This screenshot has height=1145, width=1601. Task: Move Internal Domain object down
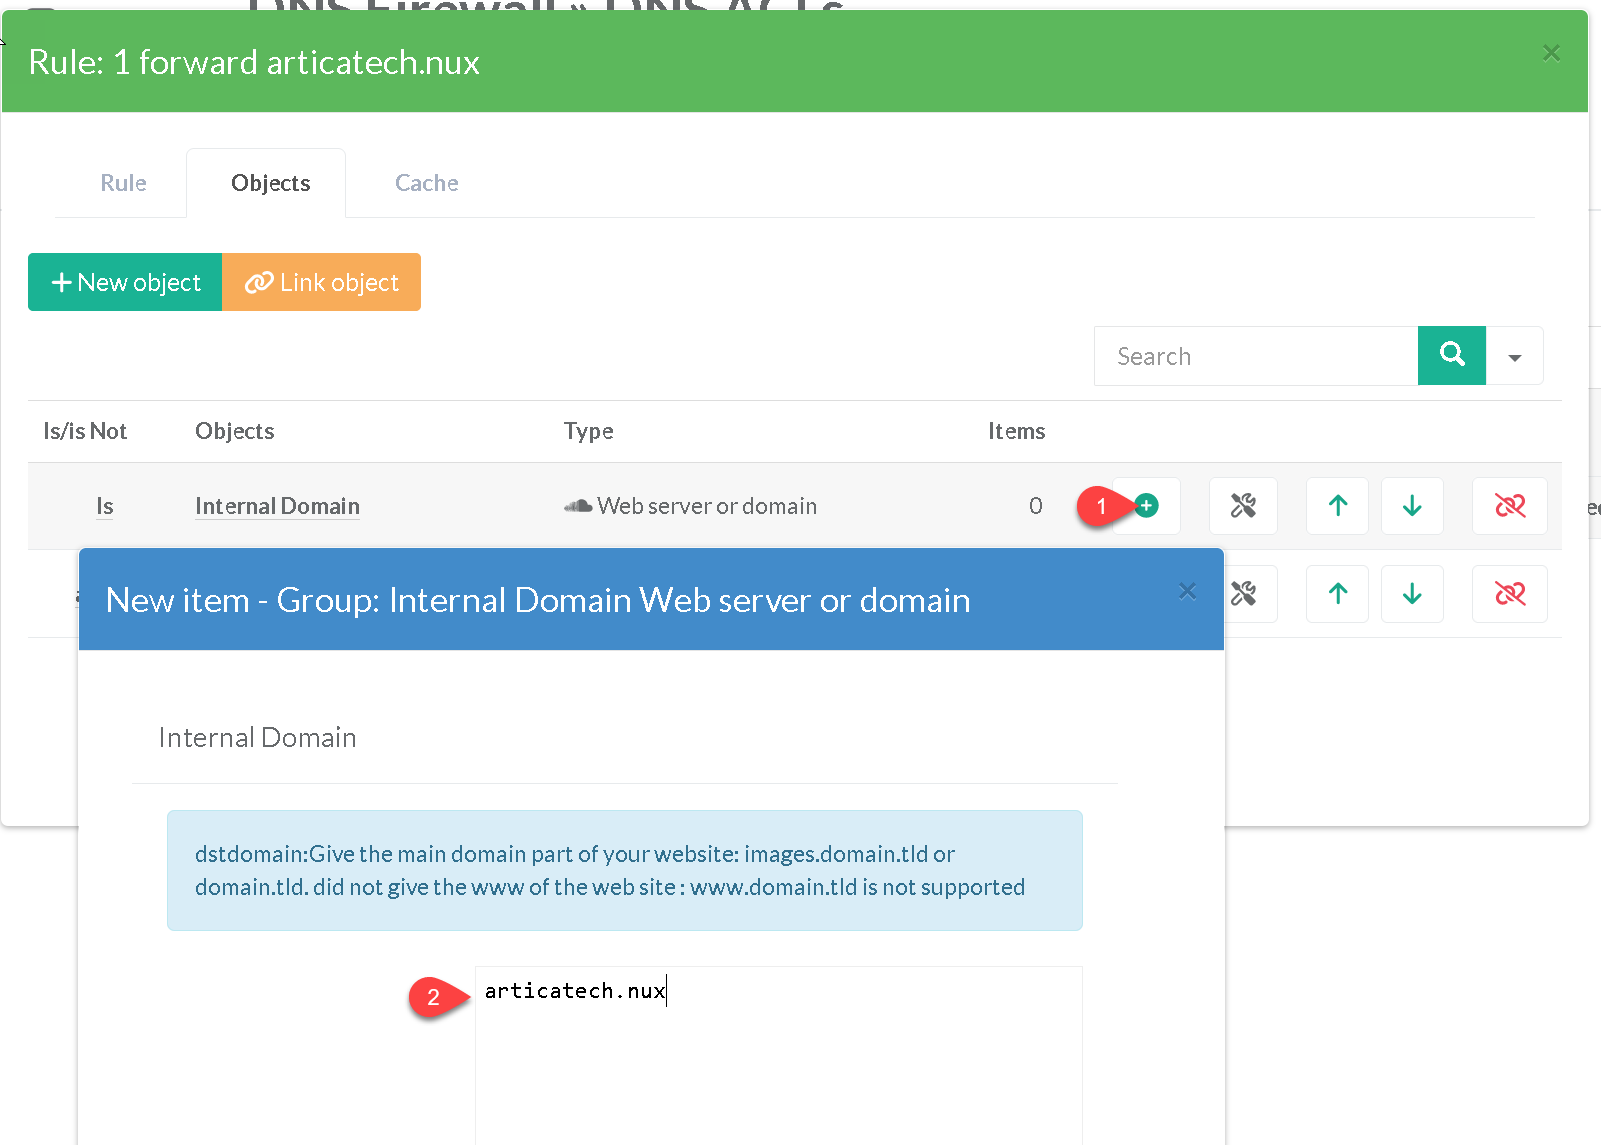pos(1411,506)
